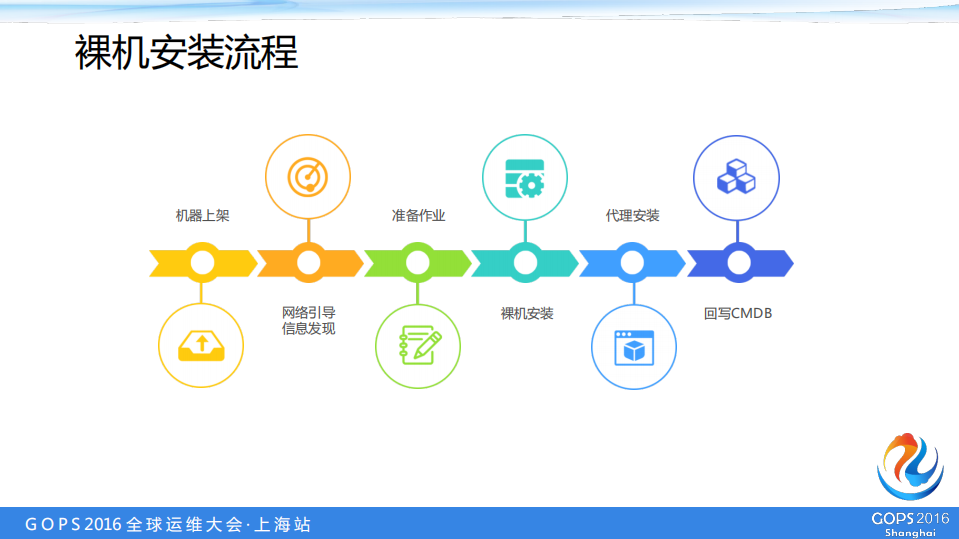Select the indigo timeline node for 回写CMDB

pyautogui.click(x=739, y=263)
